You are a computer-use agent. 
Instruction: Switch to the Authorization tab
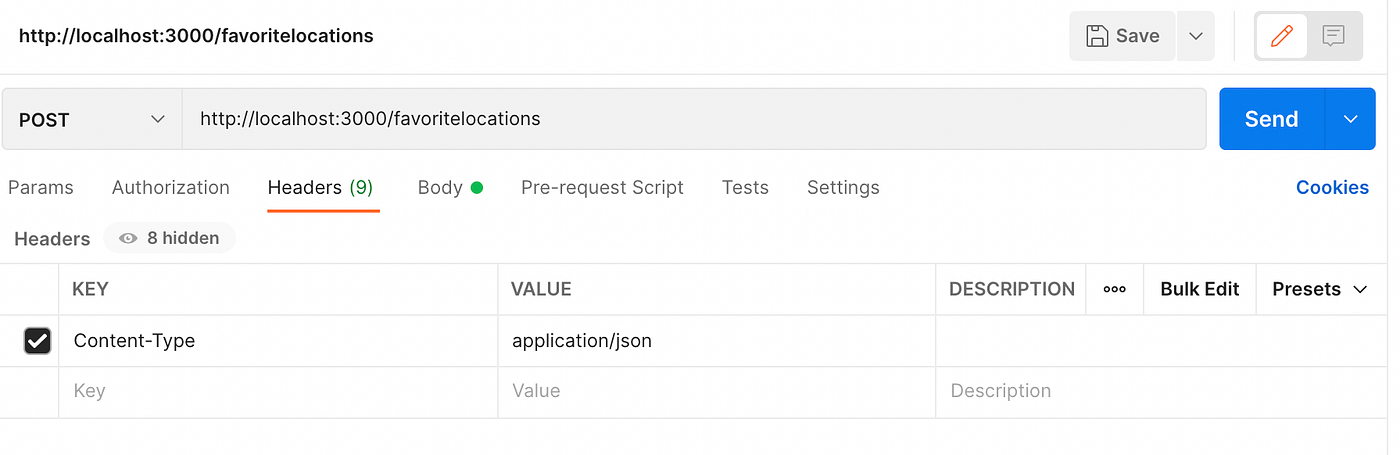[x=171, y=188]
